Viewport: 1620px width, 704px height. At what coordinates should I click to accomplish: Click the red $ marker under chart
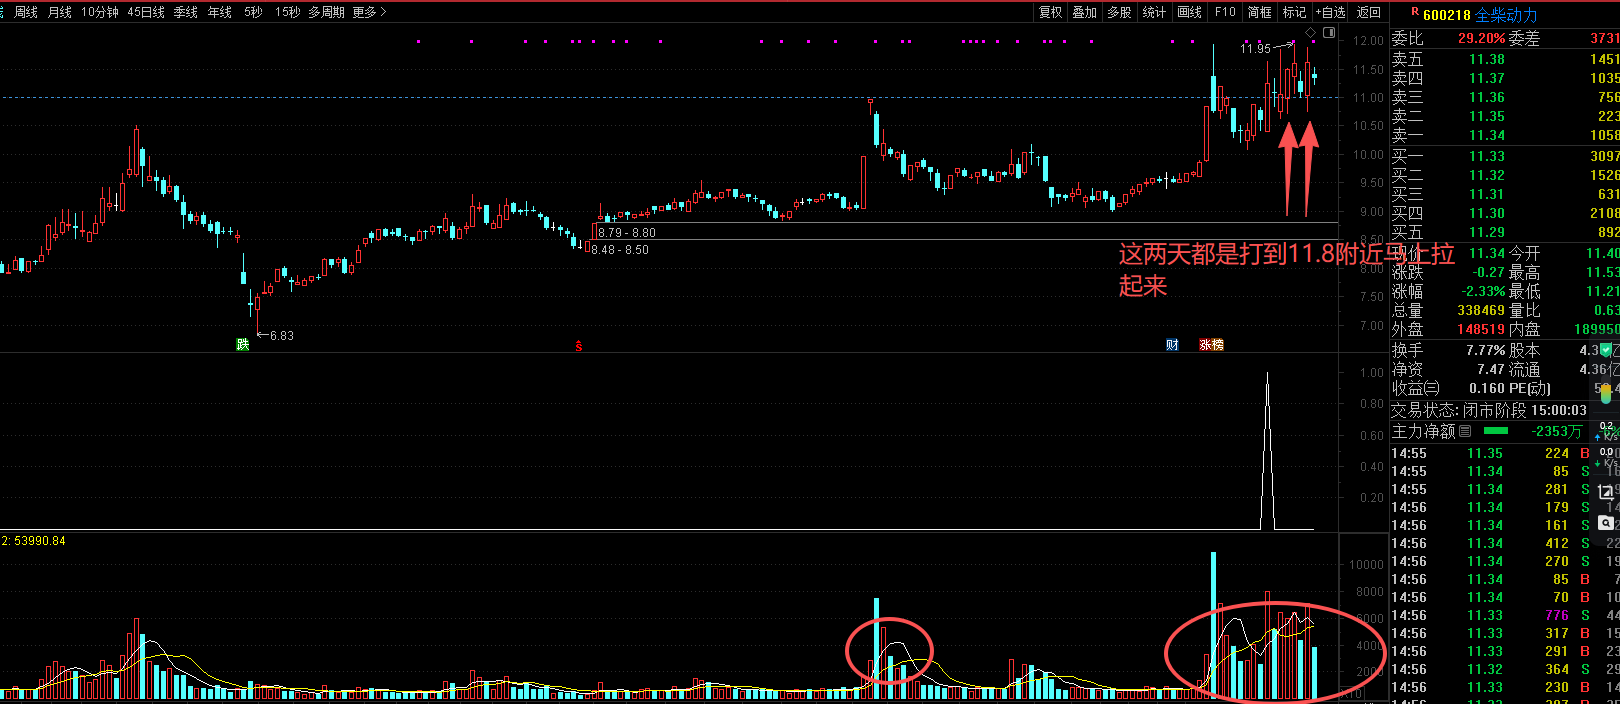pos(578,346)
